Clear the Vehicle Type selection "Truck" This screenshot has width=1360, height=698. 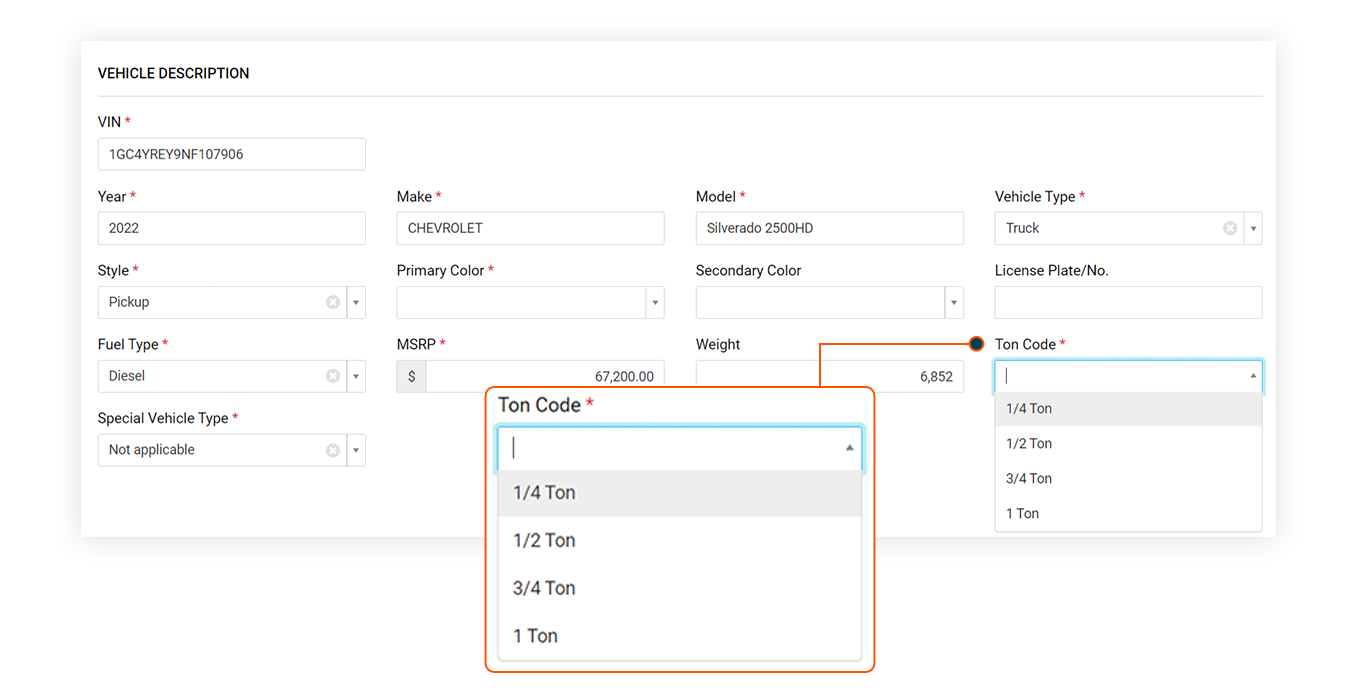[1230, 228]
